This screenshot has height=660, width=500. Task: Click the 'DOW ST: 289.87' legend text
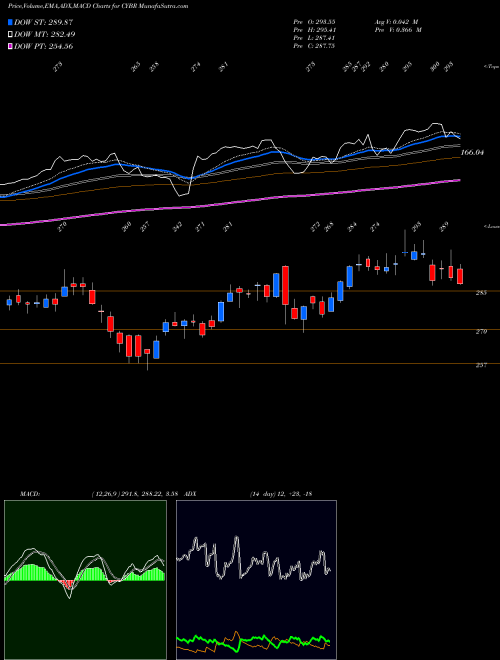click(x=44, y=22)
